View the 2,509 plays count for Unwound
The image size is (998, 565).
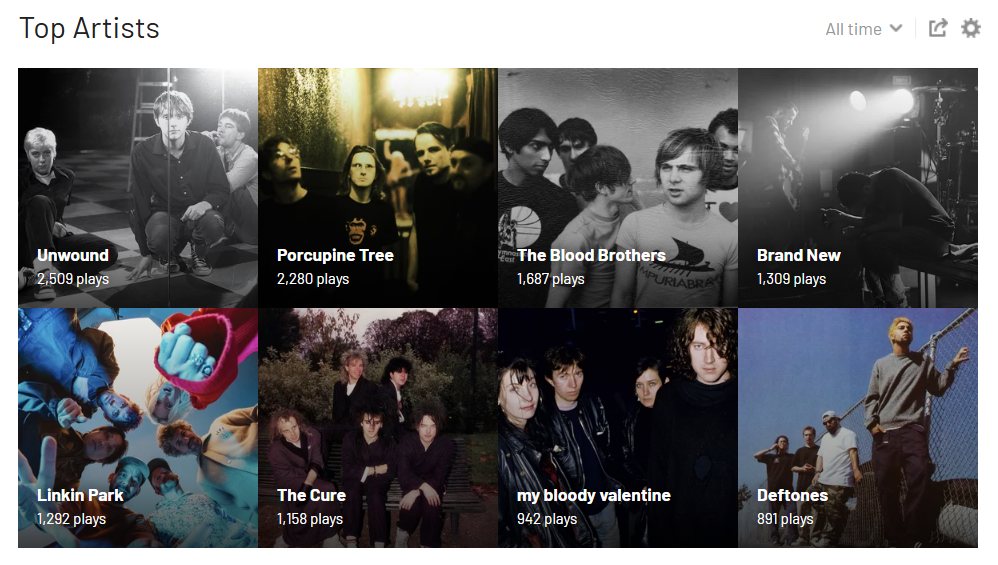click(x=73, y=279)
